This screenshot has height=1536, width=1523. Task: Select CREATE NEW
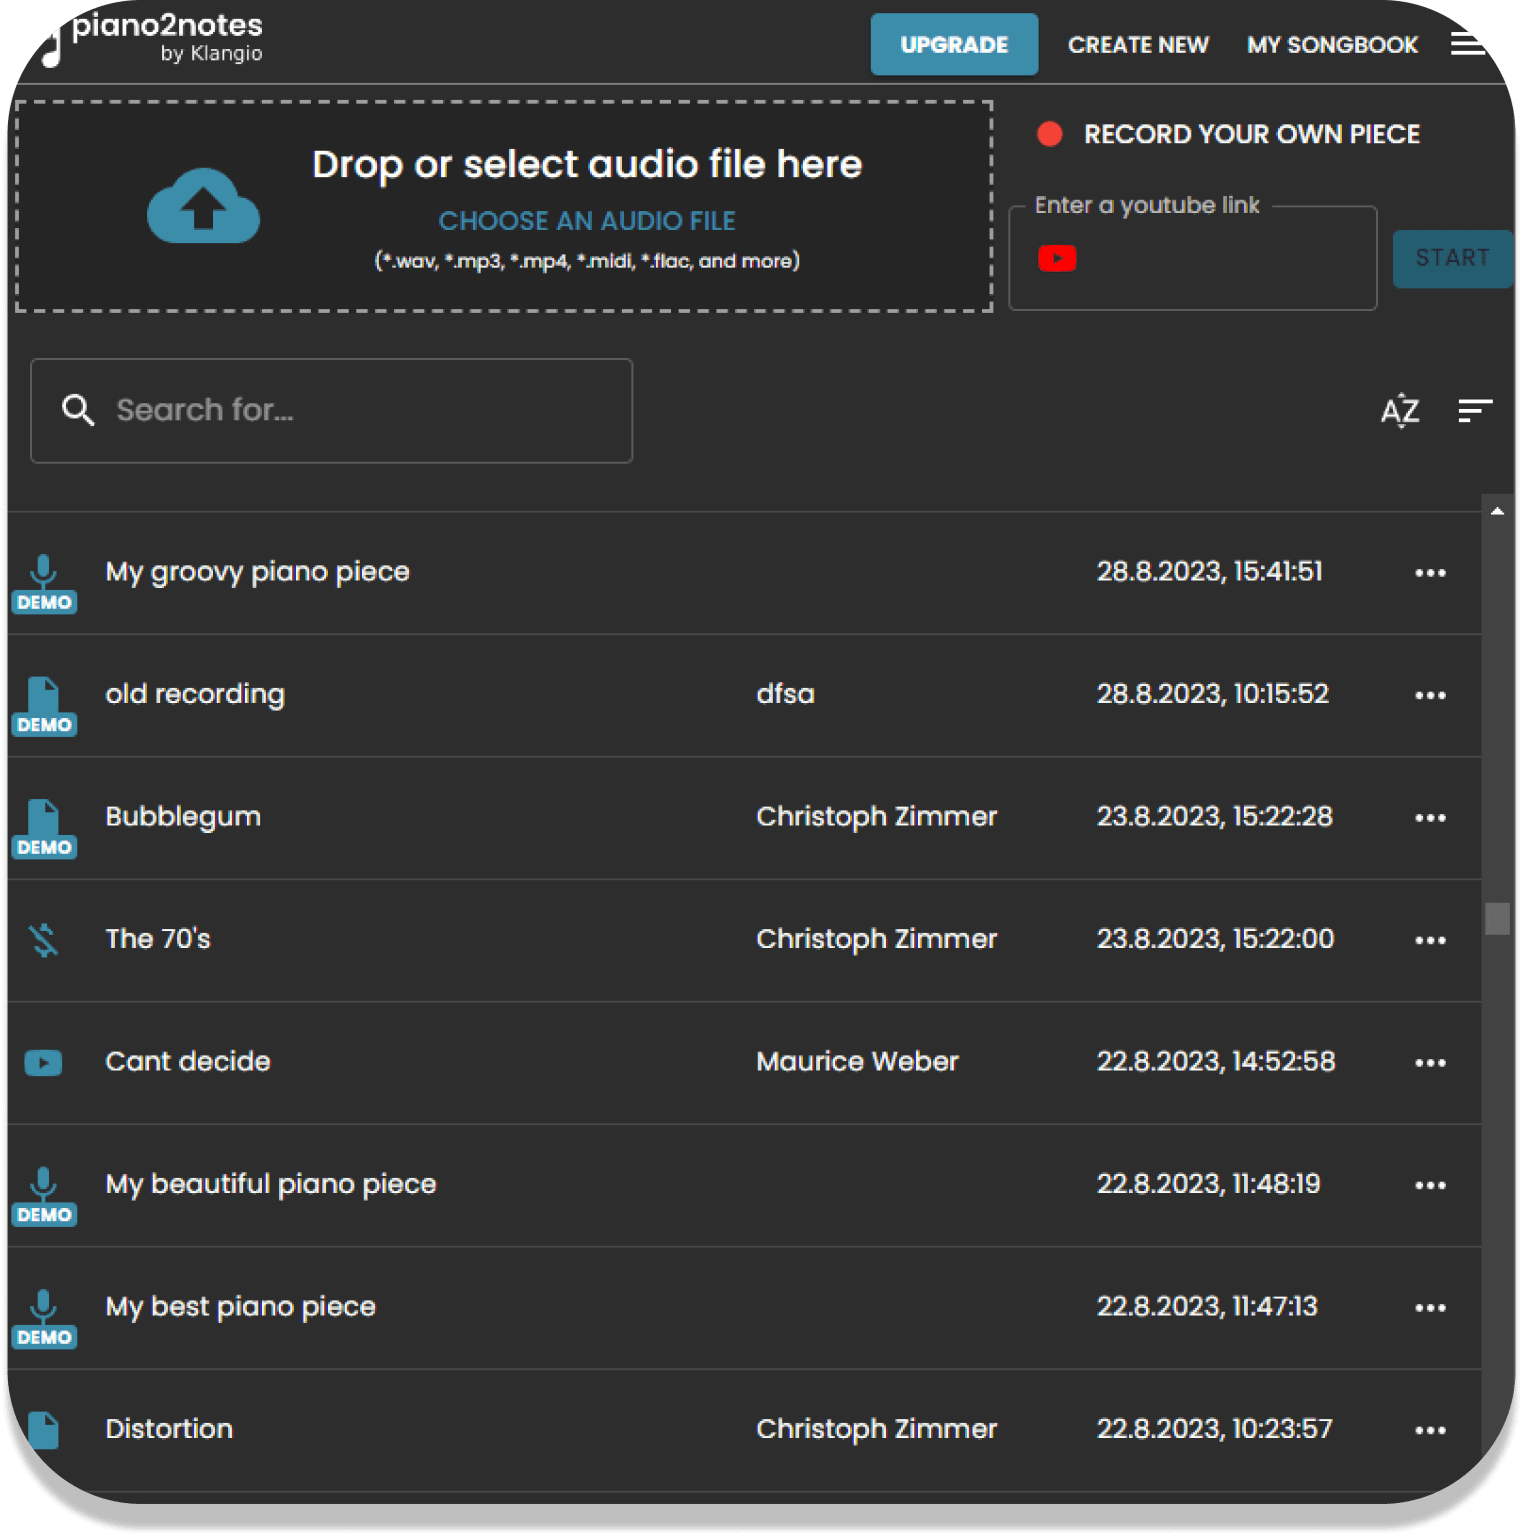(1138, 44)
